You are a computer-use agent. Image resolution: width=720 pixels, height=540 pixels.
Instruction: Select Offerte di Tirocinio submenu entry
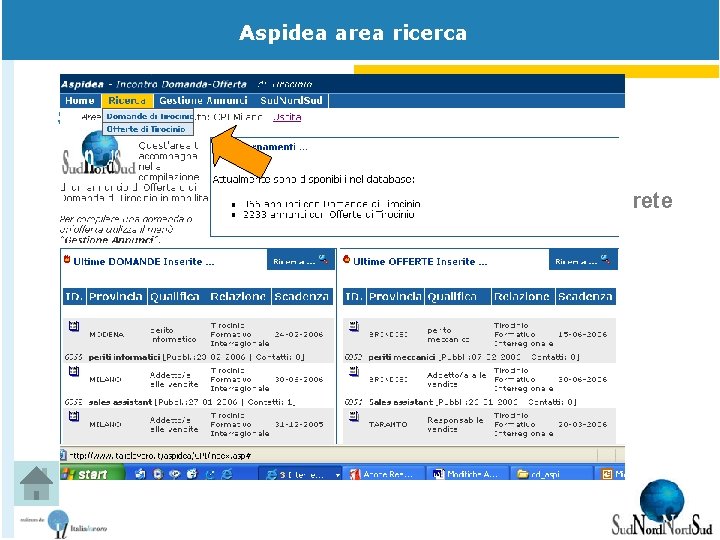(147, 129)
